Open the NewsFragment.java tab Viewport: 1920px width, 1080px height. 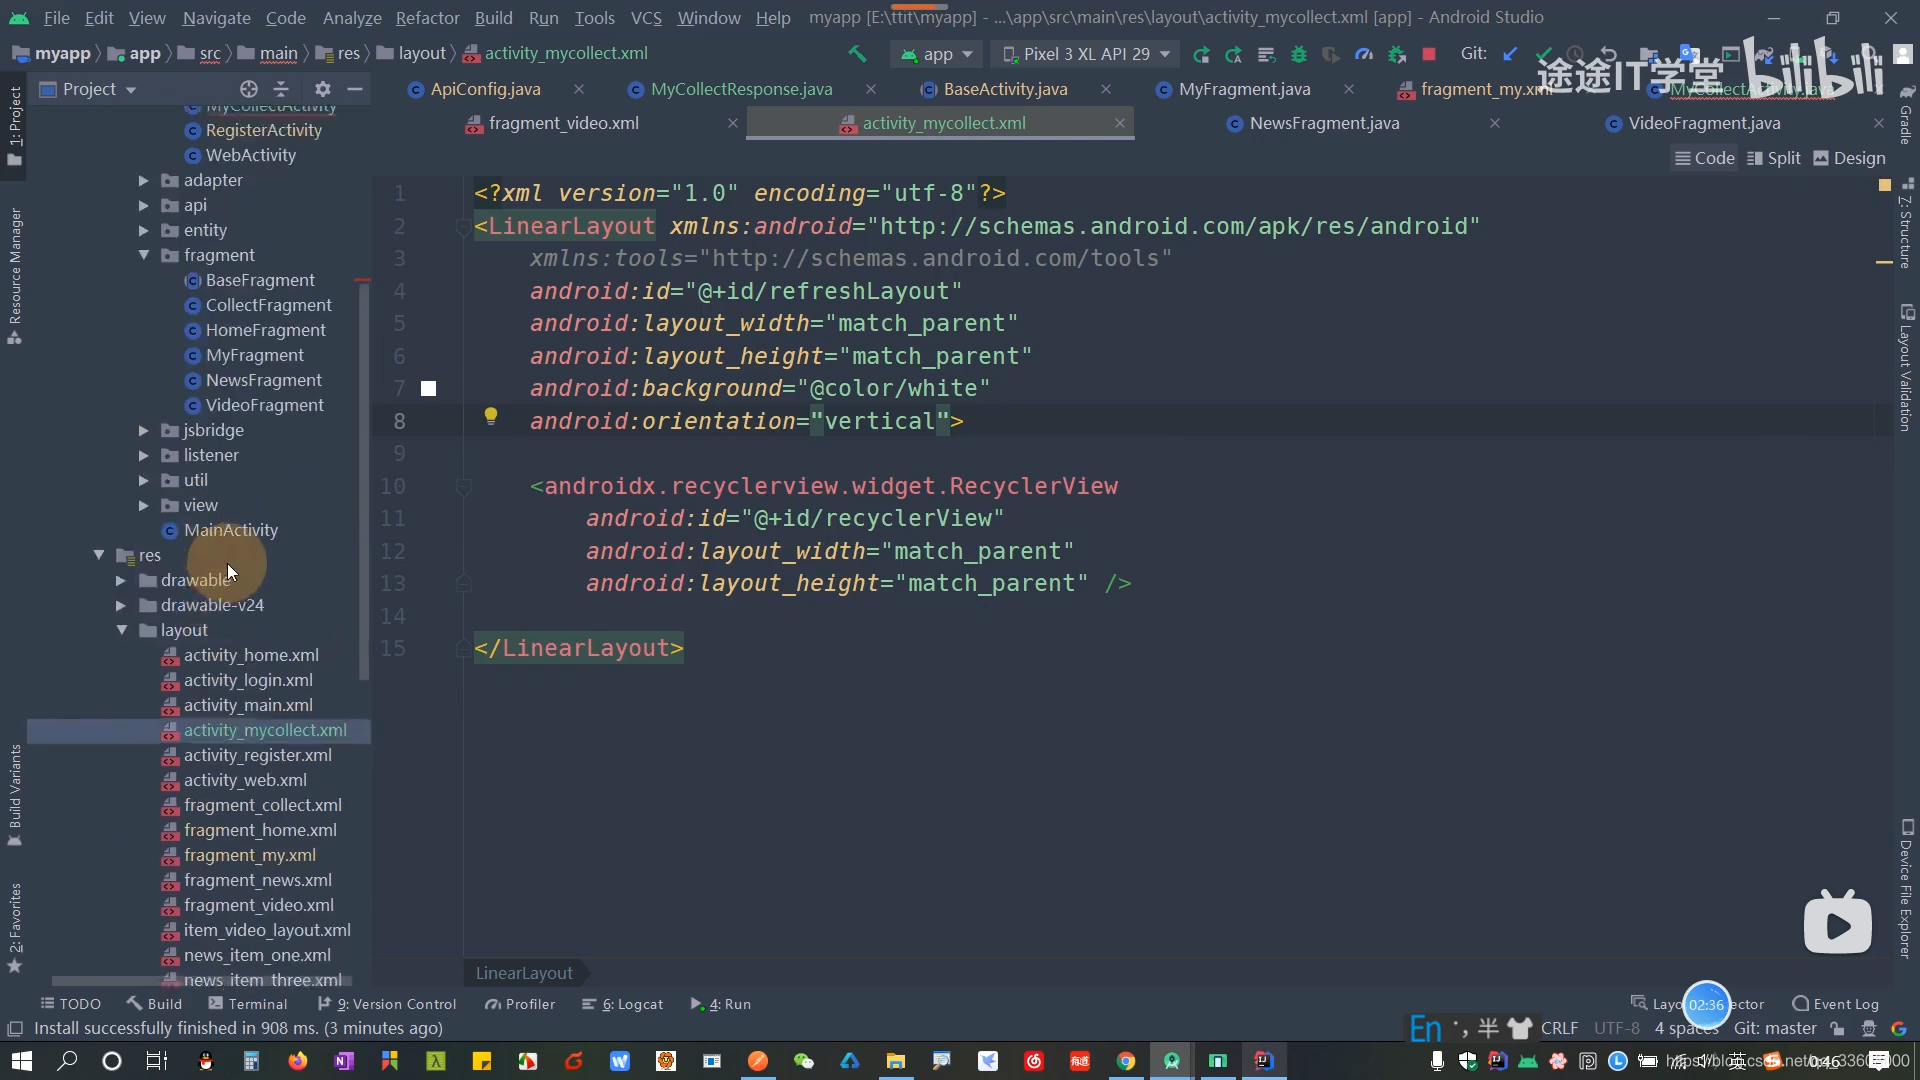1324,123
